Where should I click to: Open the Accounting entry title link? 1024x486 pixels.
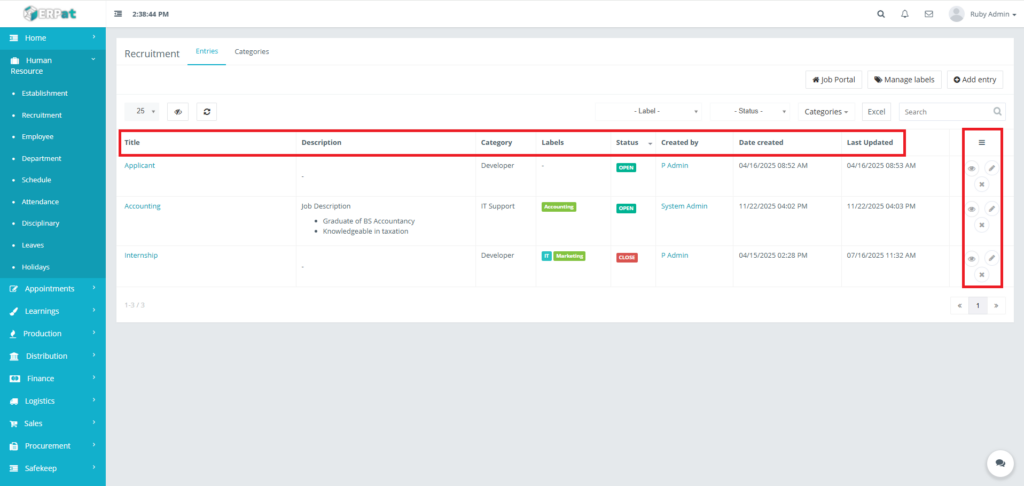[142, 206]
